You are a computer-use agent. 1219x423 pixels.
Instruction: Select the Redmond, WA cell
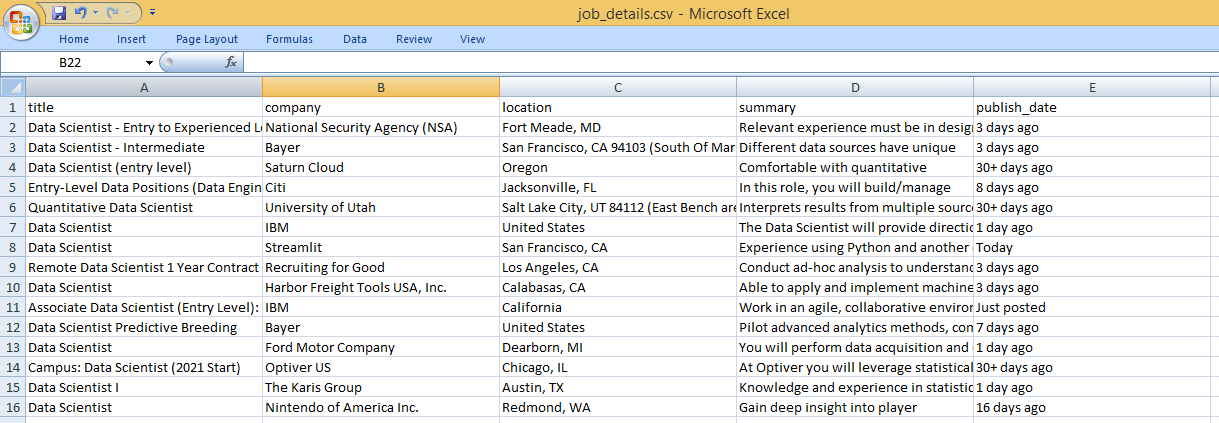[617, 407]
